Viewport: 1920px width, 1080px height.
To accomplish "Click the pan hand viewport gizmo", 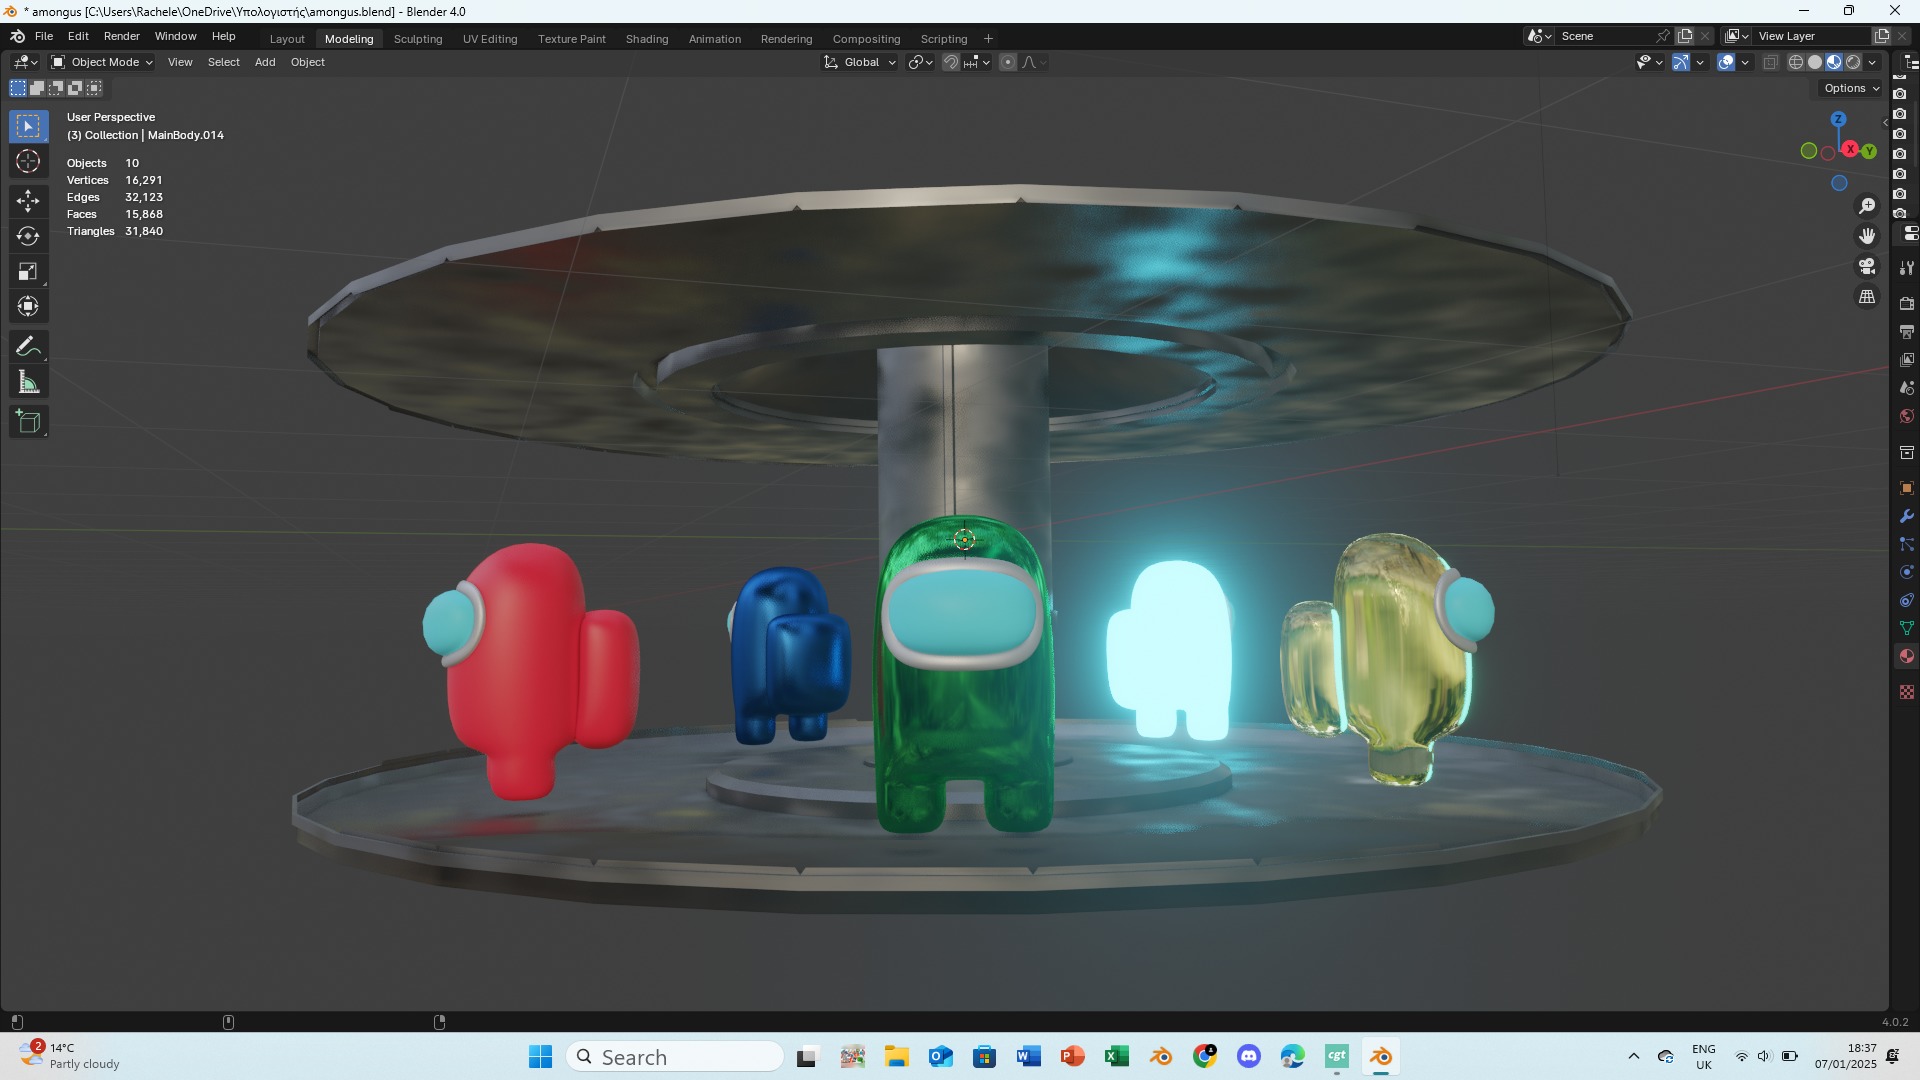I will [x=1867, y=236].
